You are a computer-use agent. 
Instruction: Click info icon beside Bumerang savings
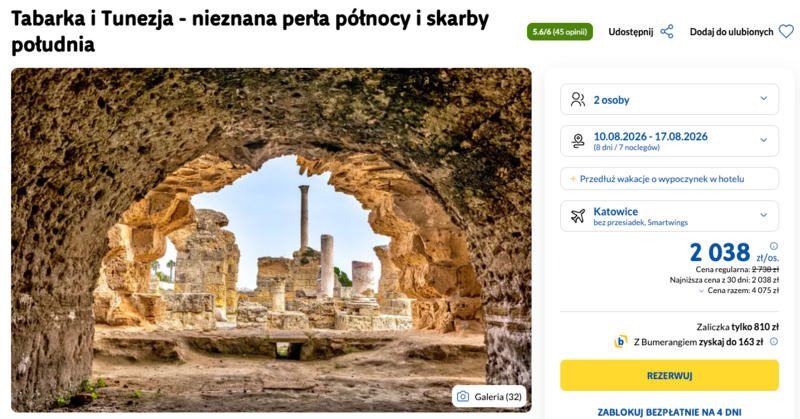(773, 342)
